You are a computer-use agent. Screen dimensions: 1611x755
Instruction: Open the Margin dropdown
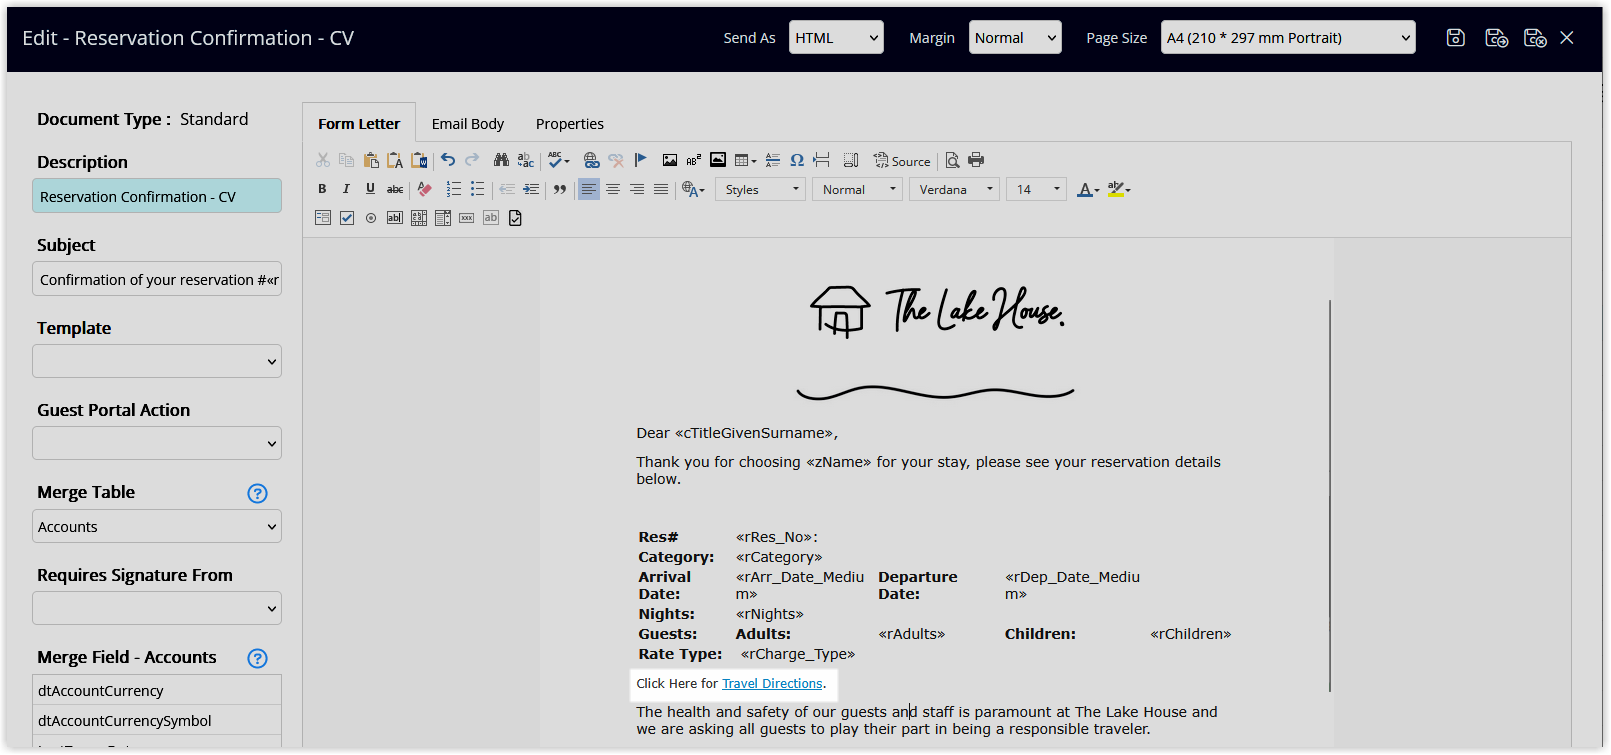click(1015, 38)
